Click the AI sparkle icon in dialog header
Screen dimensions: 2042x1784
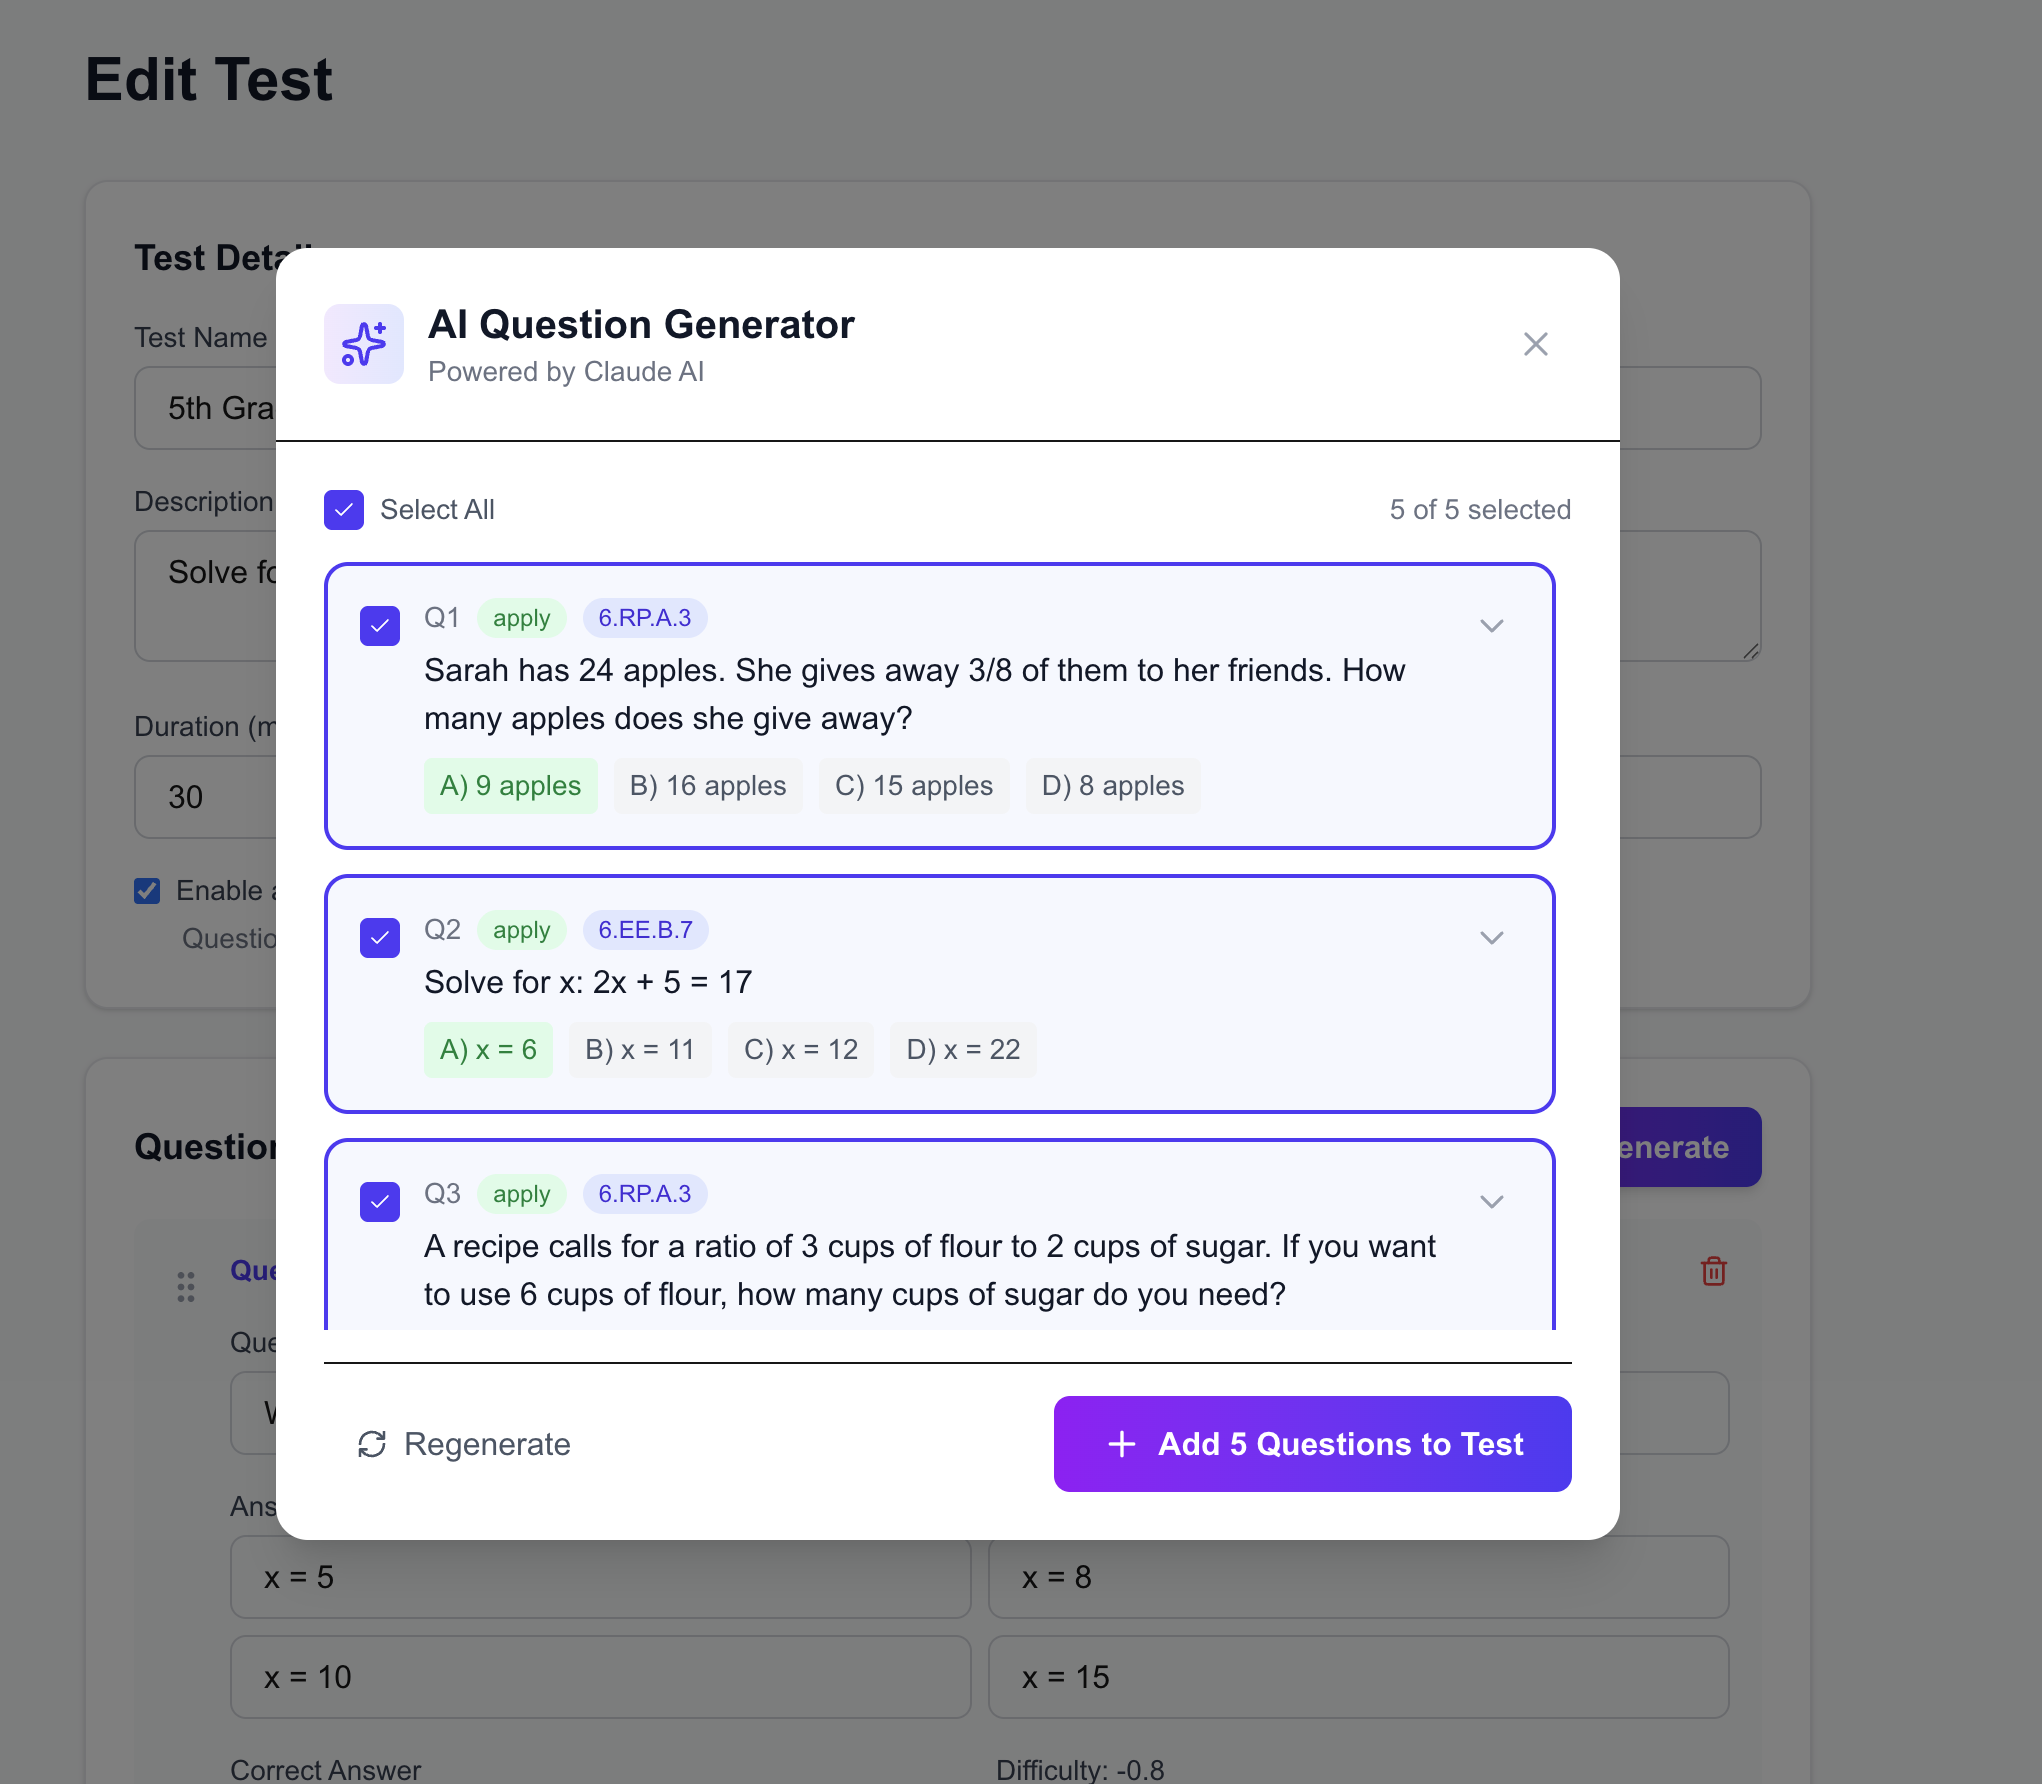point(363,344)
